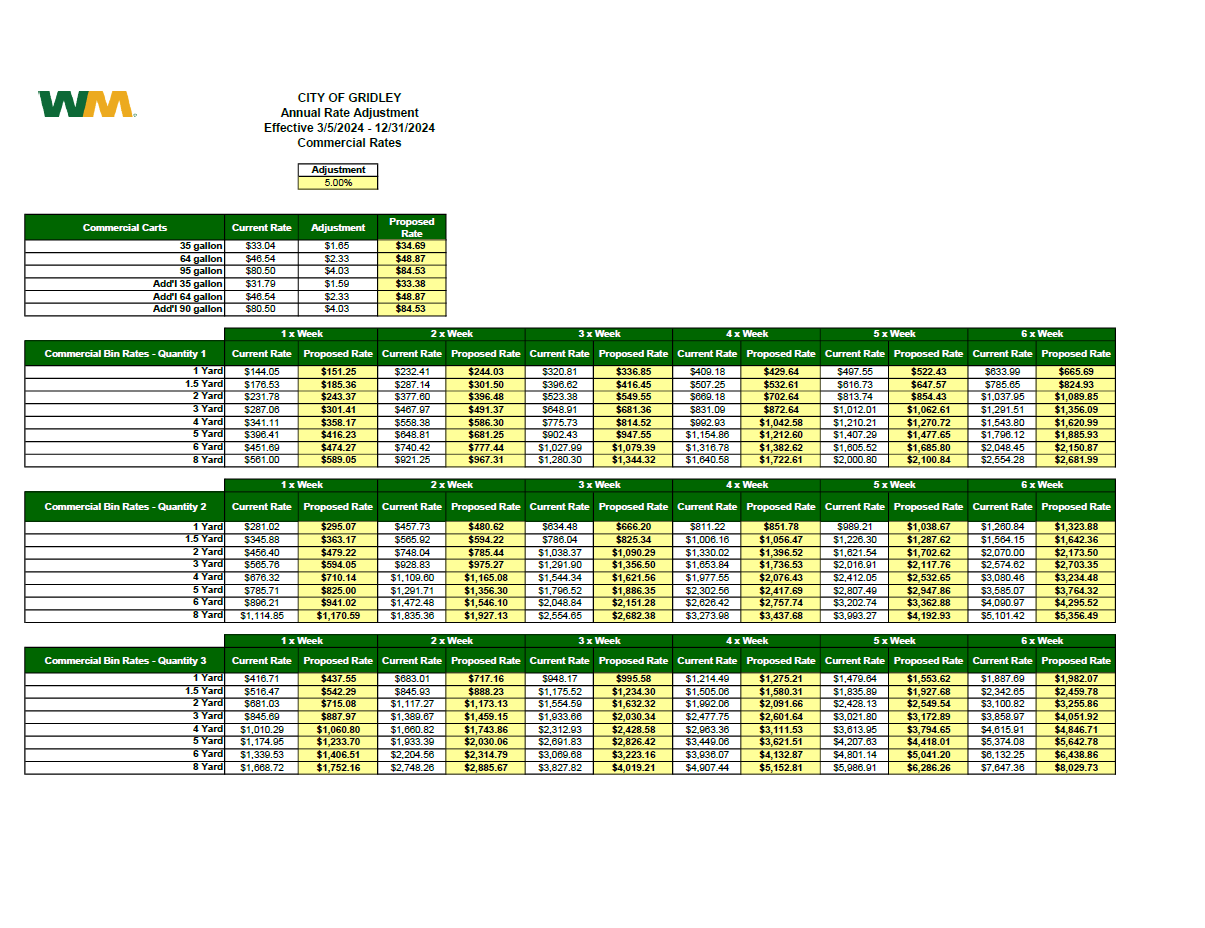Click the WM logo
This screenshot has width=1205, height=928.
coord(86,104)
